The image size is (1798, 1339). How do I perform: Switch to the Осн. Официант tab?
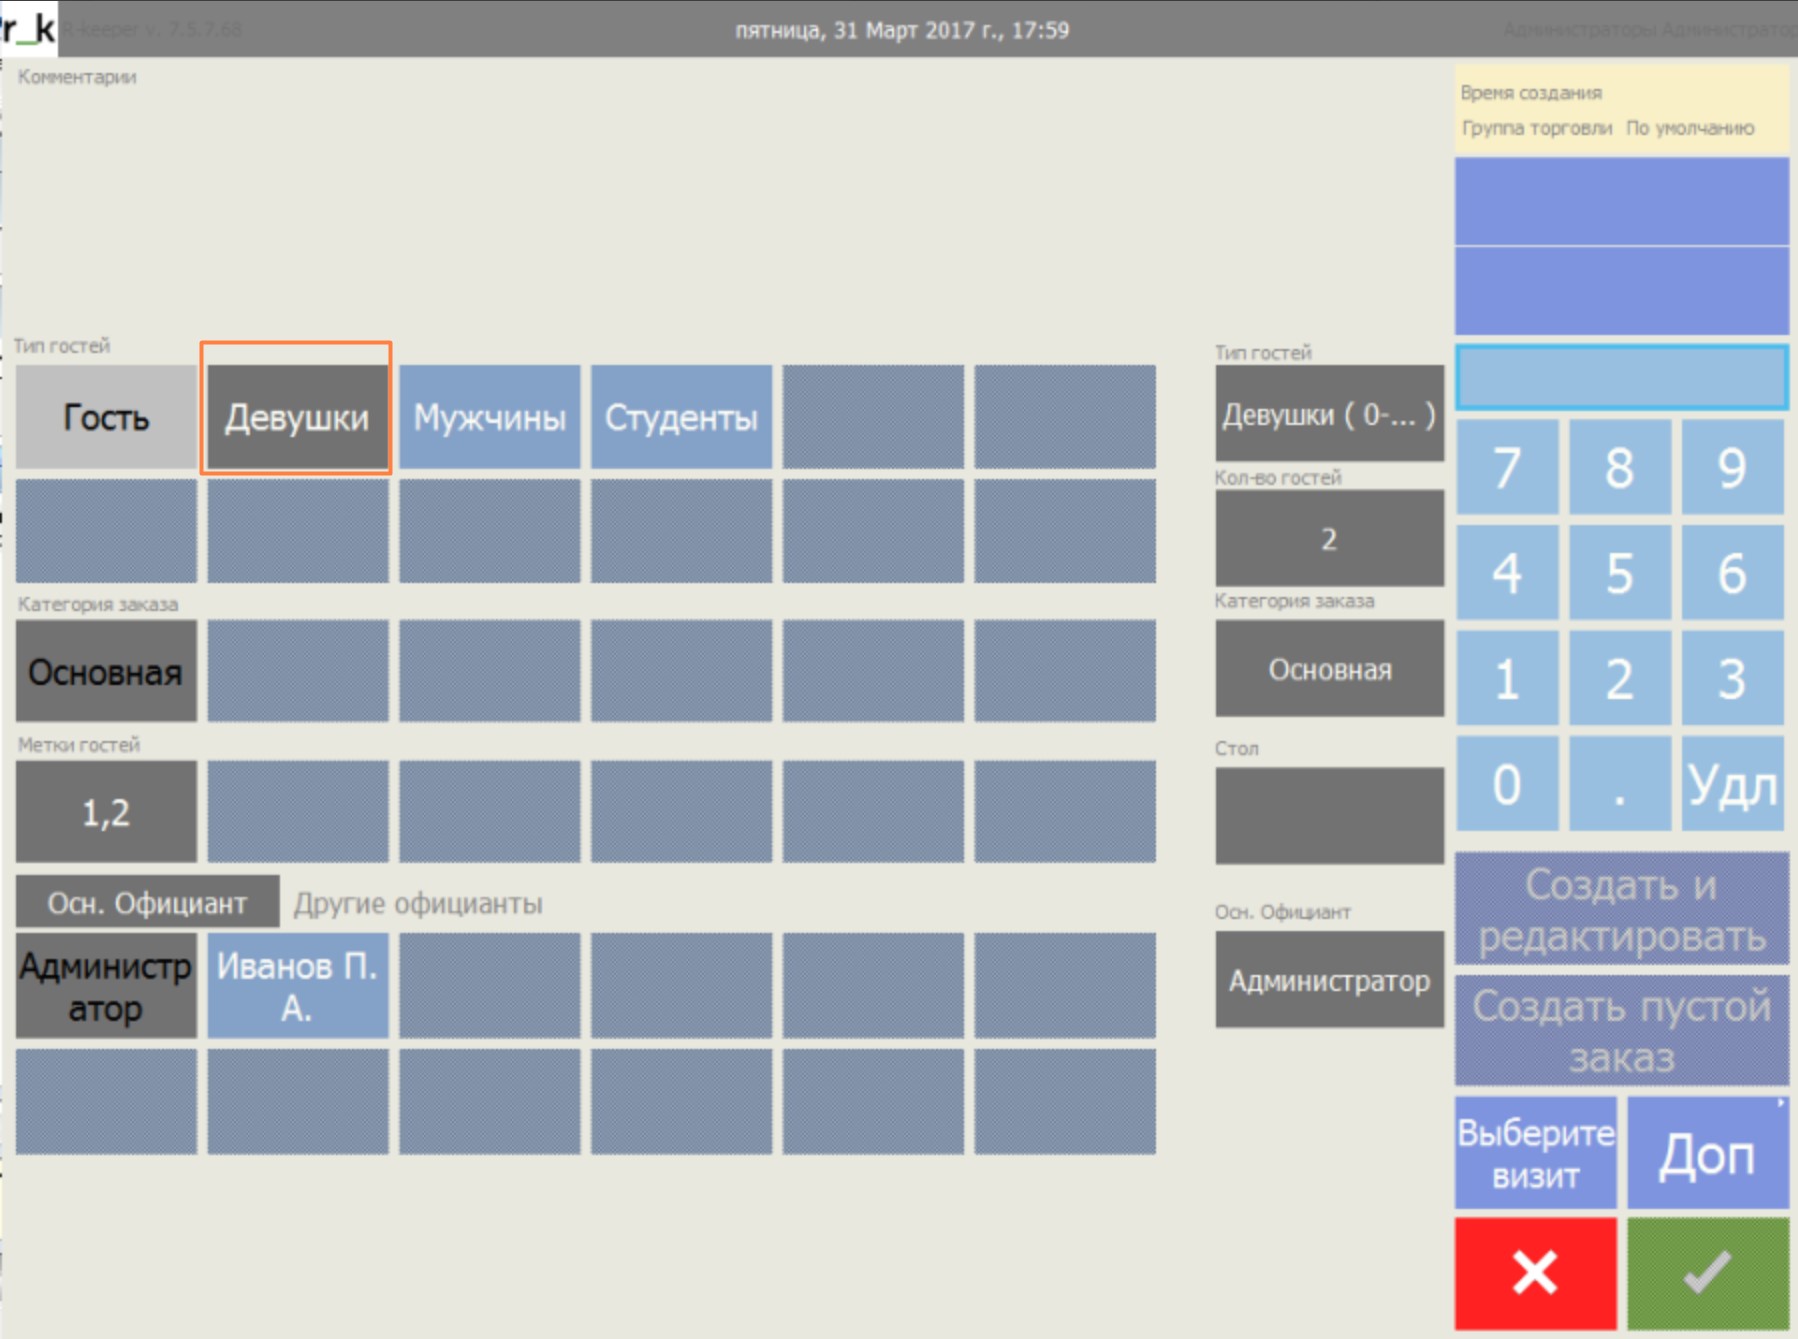click(x=147, y=902)
